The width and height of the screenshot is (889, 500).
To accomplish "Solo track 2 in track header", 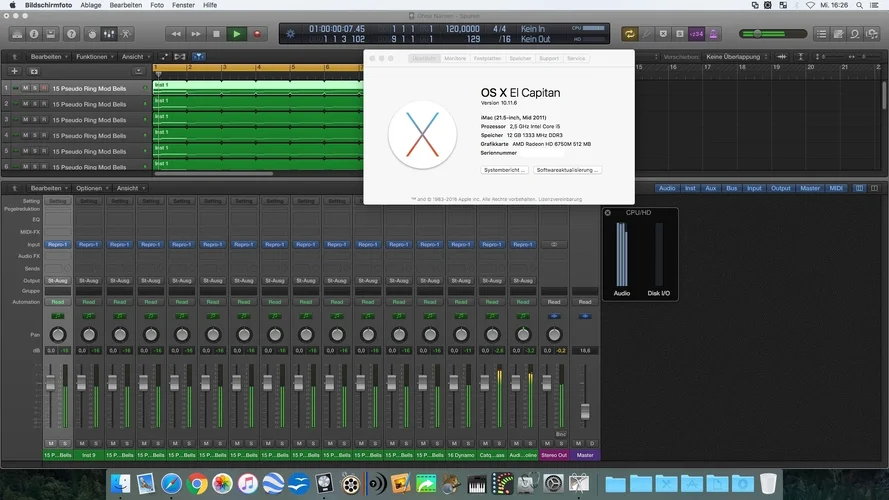I will 36,104.
